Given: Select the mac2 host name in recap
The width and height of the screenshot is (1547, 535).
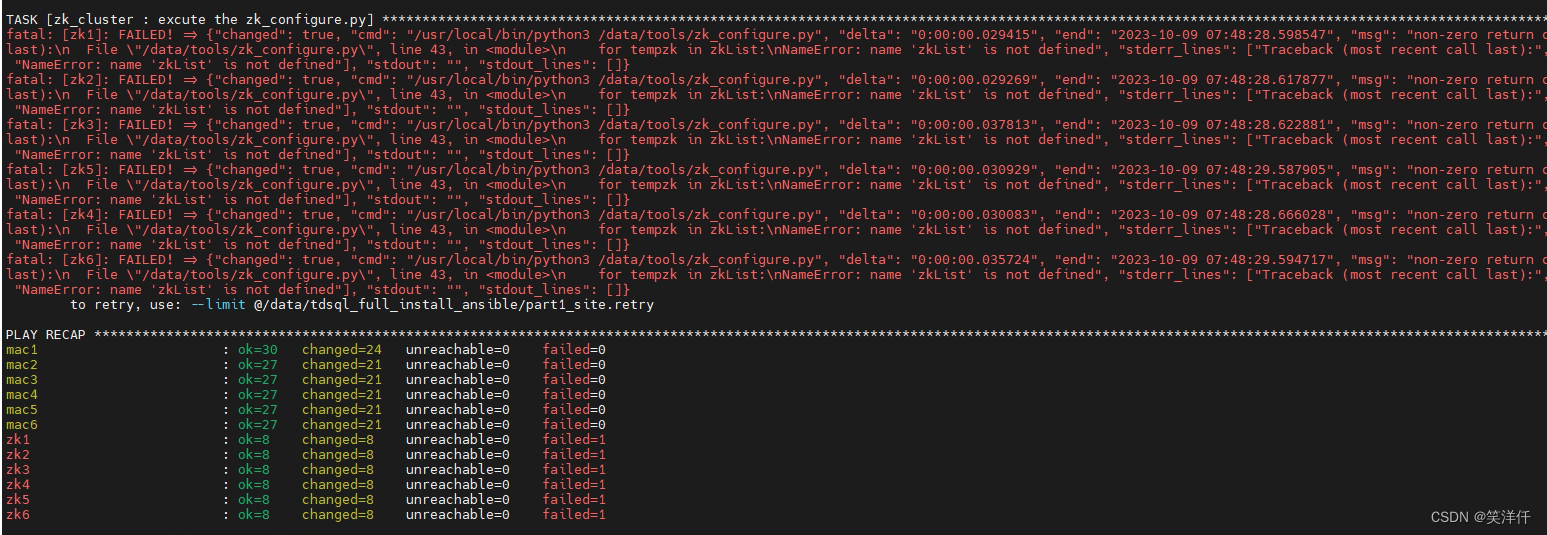Looking at the screenshot, I should click(x=21, y=364).
